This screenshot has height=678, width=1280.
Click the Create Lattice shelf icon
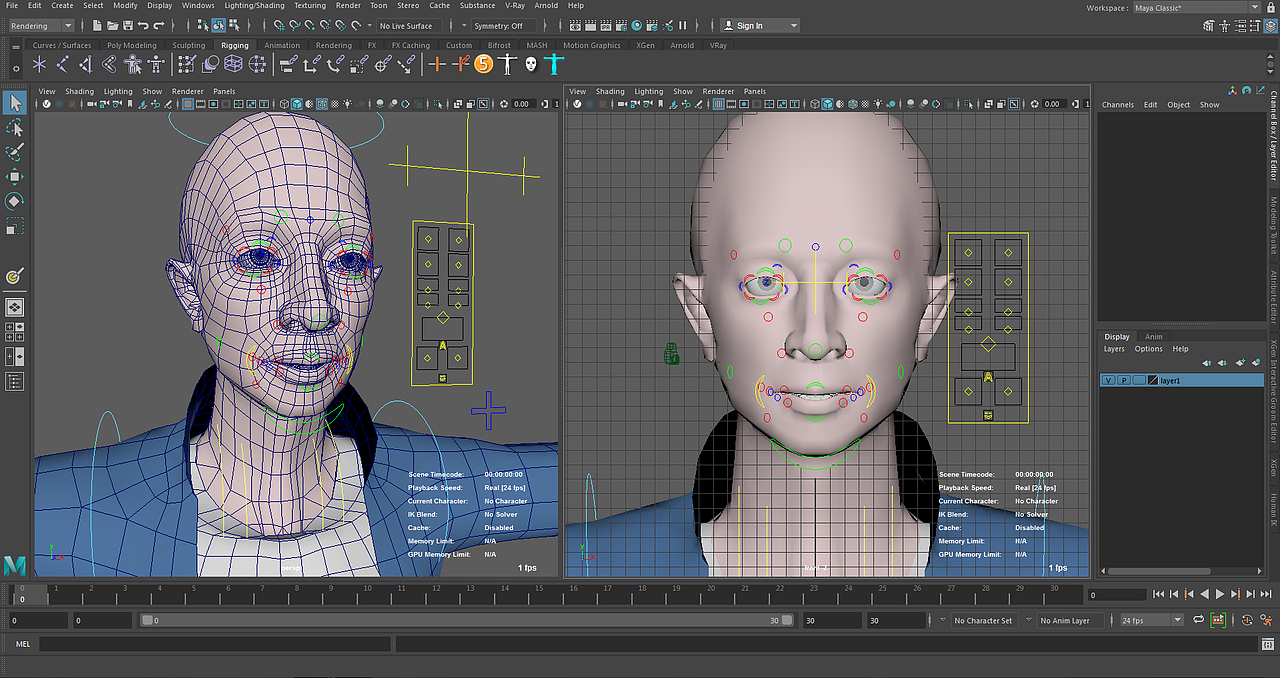click(x=233, y=65)
